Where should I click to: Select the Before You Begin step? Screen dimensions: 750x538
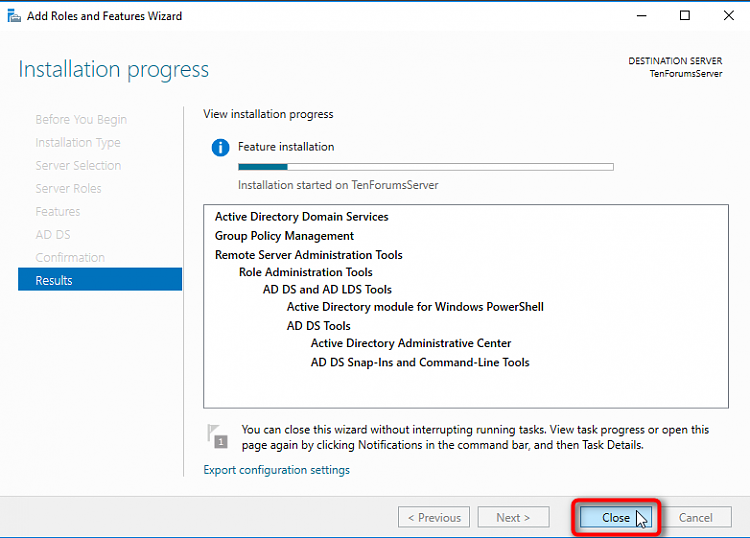click(81, 120)
